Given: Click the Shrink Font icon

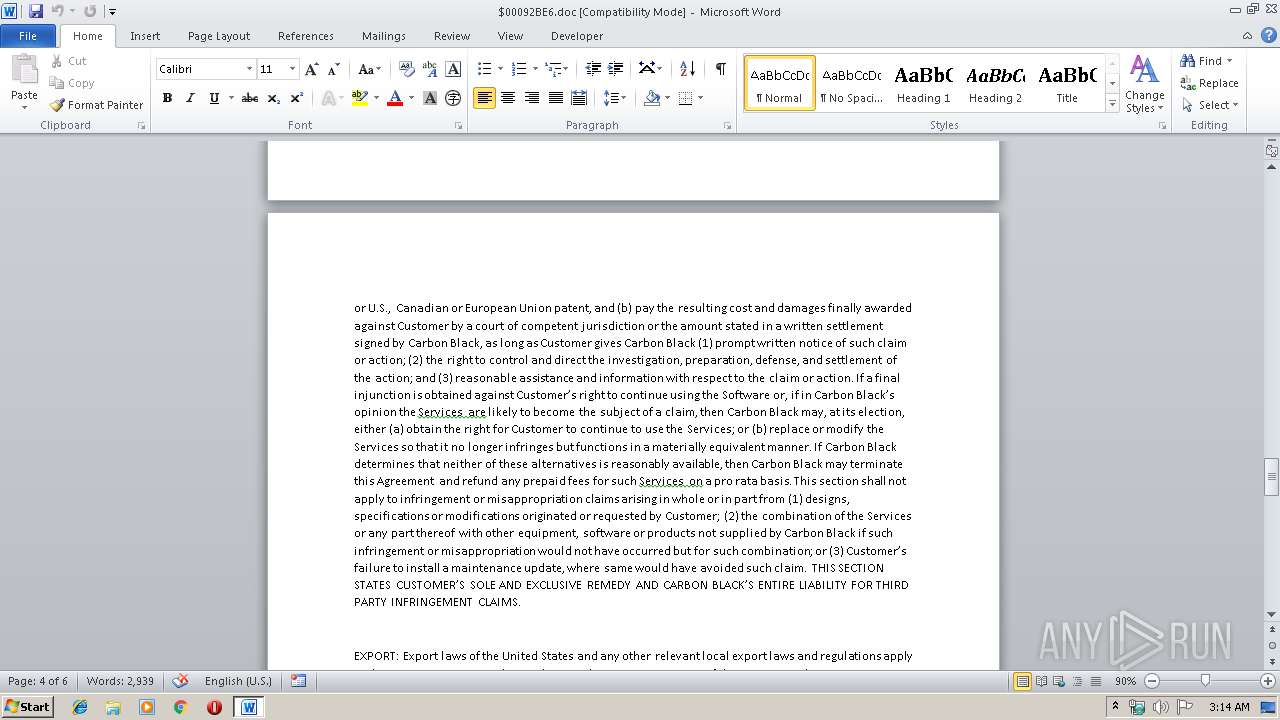Looking at the screenshot, I should point(334,69).
